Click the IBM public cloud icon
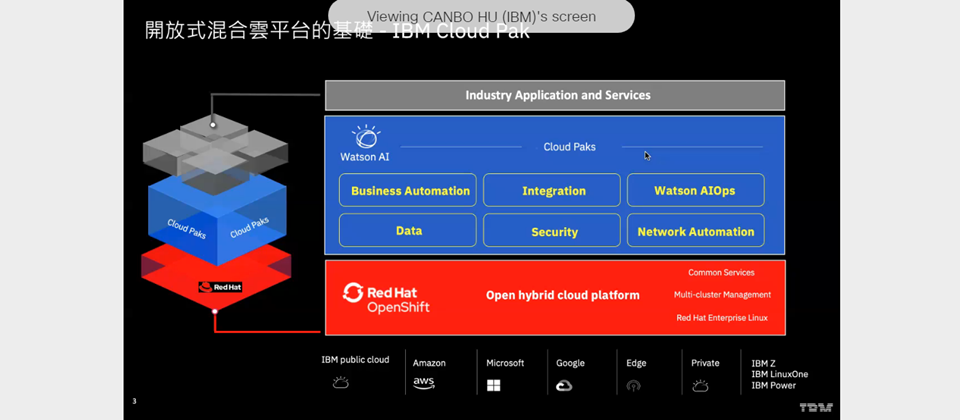This screenshot has height=420, width=960. coord(340,383)
